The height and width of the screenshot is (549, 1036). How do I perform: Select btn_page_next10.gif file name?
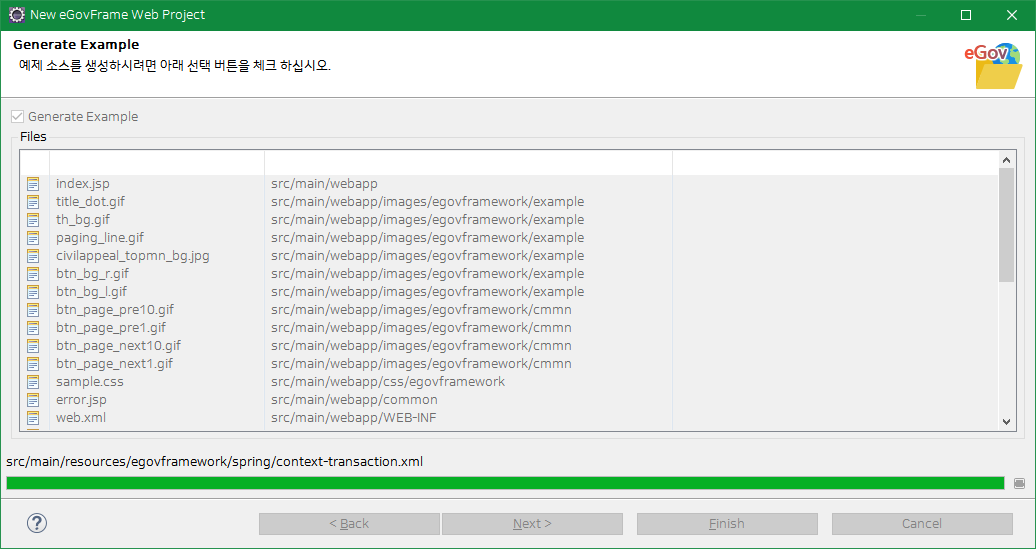pos(118,346)
